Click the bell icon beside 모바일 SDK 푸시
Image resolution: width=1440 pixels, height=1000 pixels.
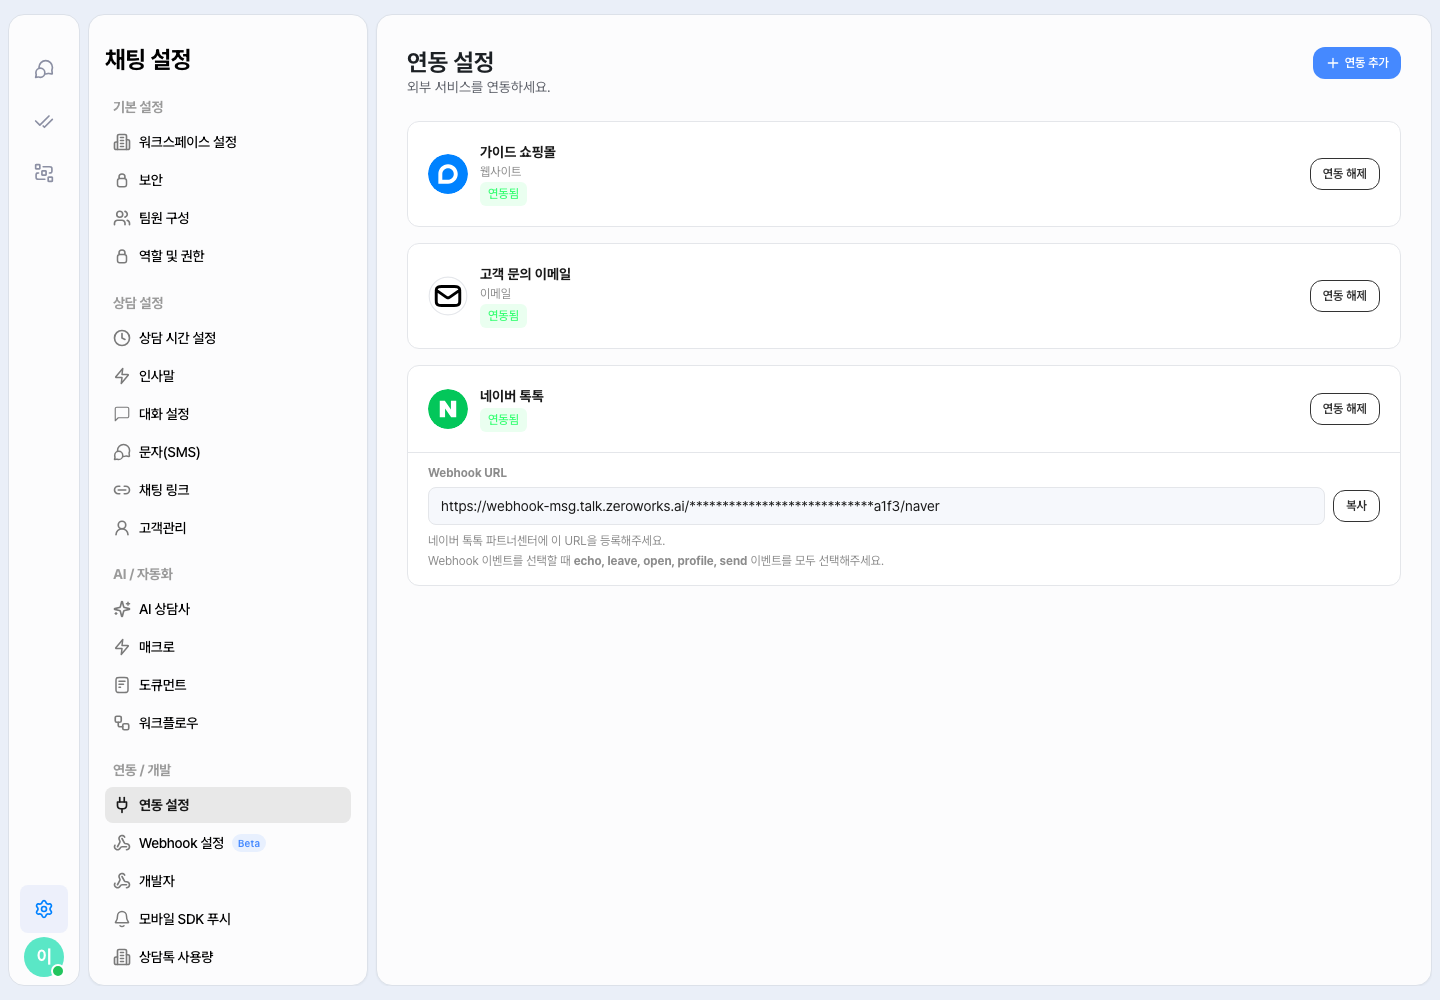[122, 919]
